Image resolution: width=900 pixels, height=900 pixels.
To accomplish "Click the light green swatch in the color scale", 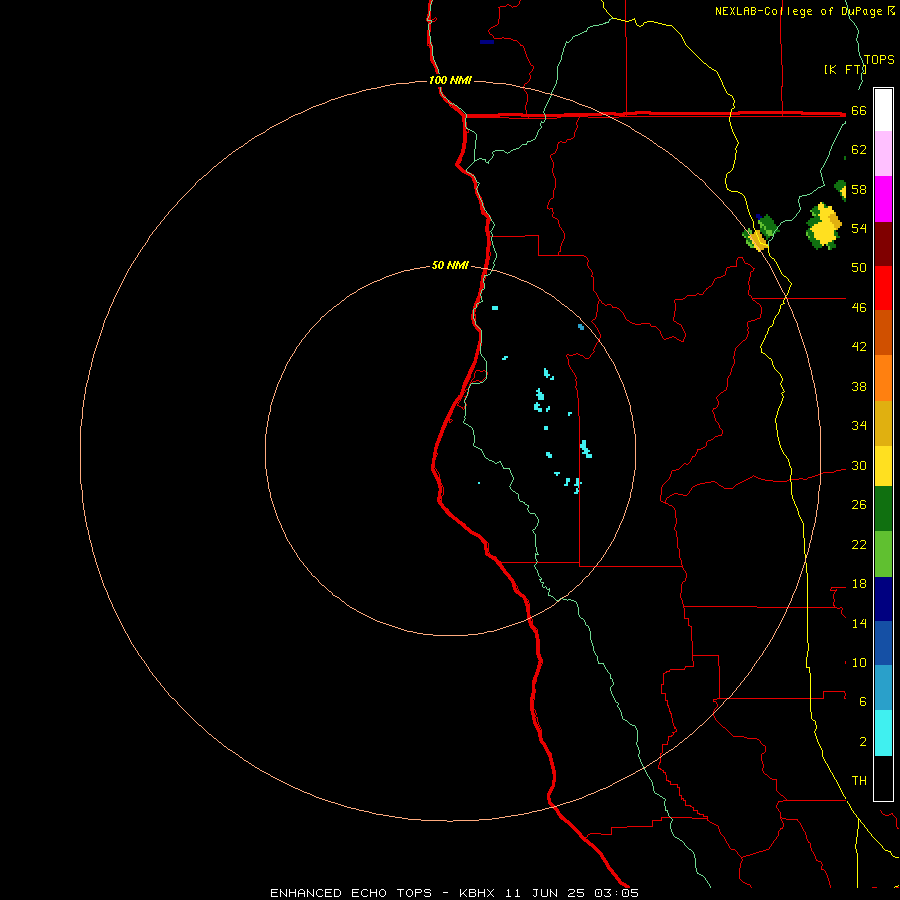I will (883, 554).
